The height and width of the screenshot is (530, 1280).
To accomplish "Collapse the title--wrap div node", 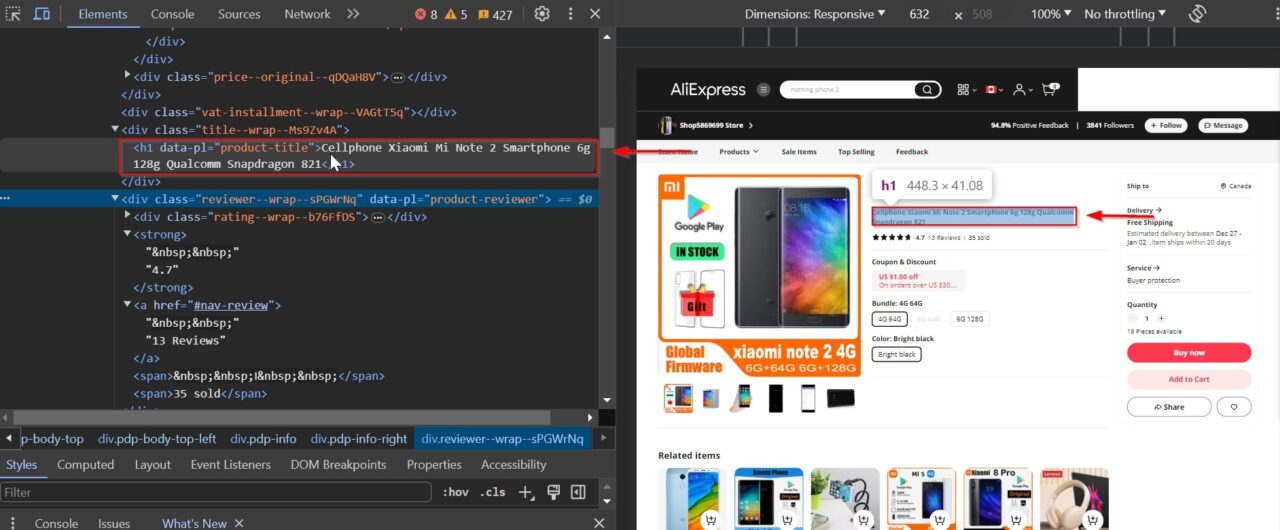I will [115, 129].
